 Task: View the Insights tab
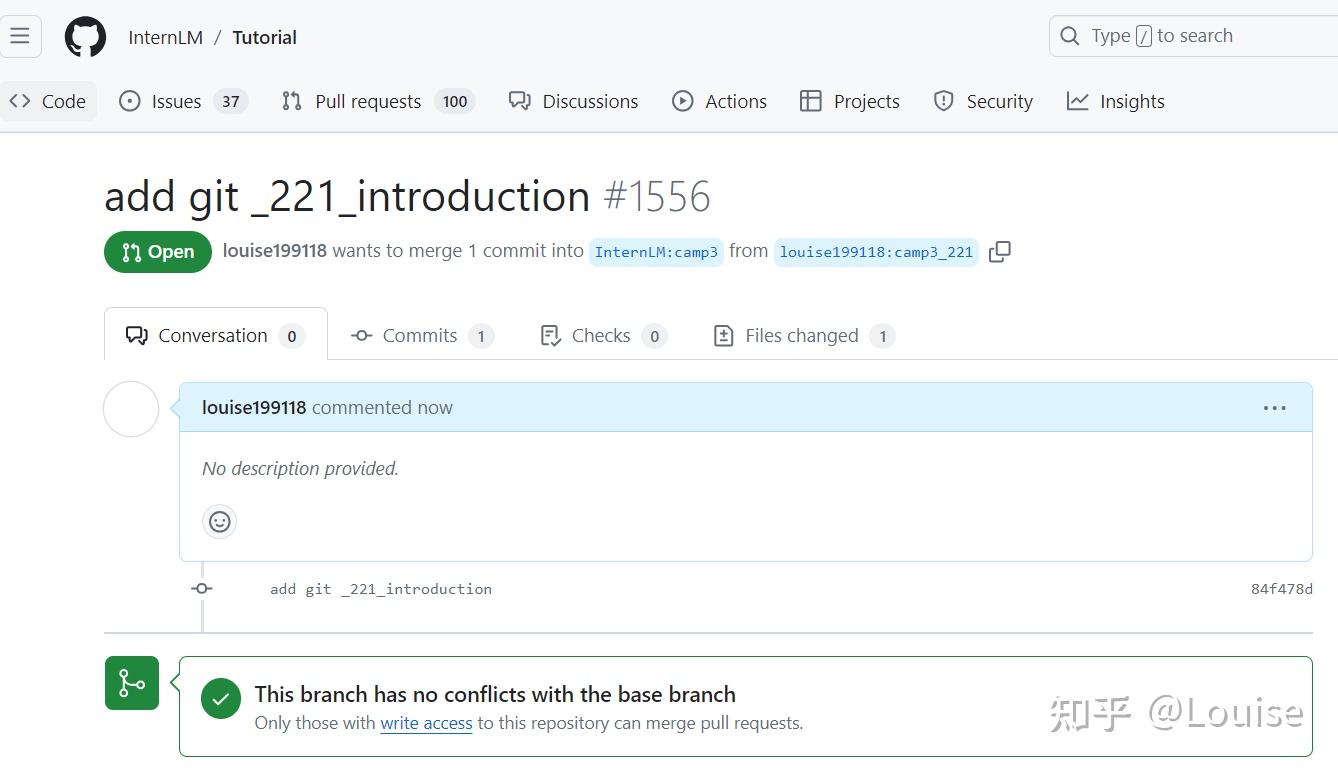click(1116, 101)
